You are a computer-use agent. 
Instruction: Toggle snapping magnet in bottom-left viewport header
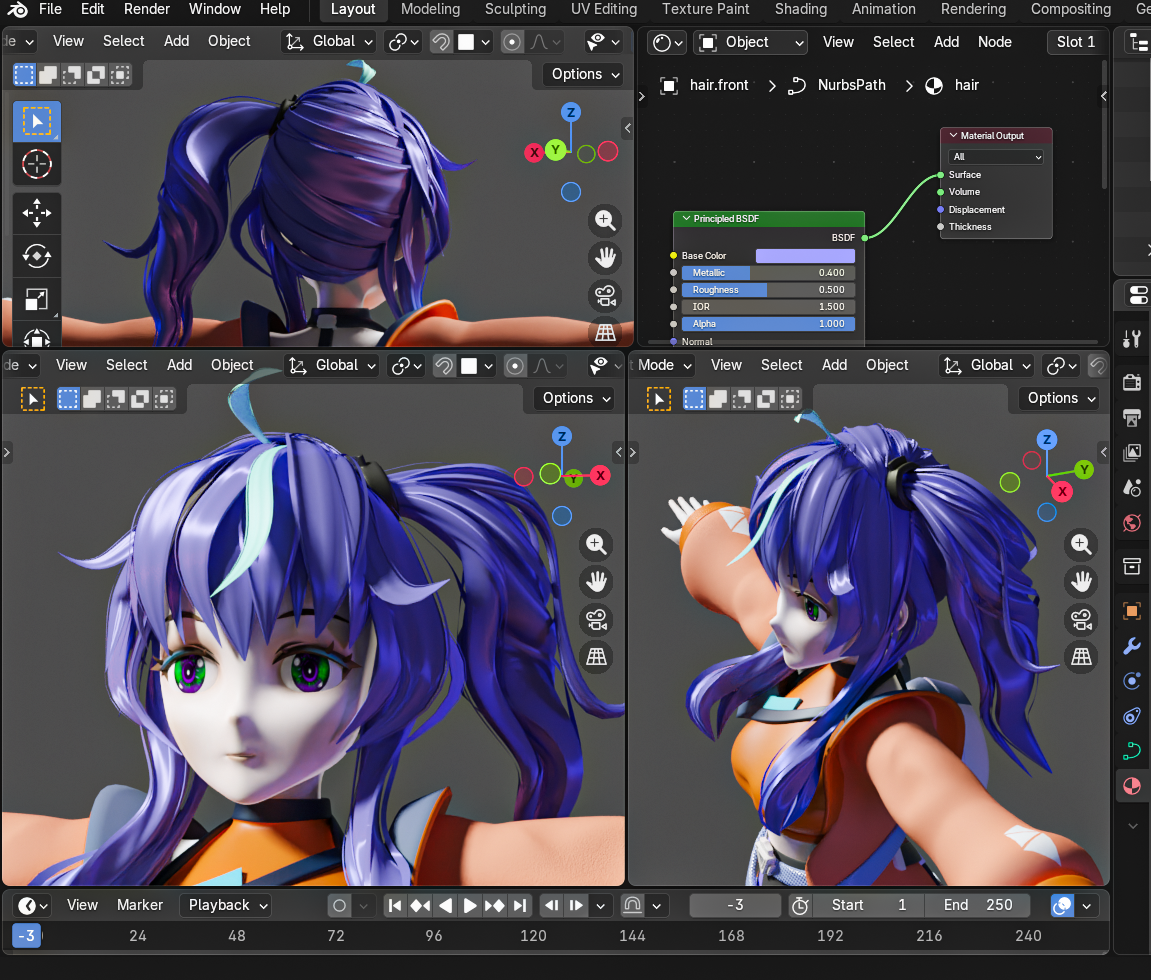point(444,366)
